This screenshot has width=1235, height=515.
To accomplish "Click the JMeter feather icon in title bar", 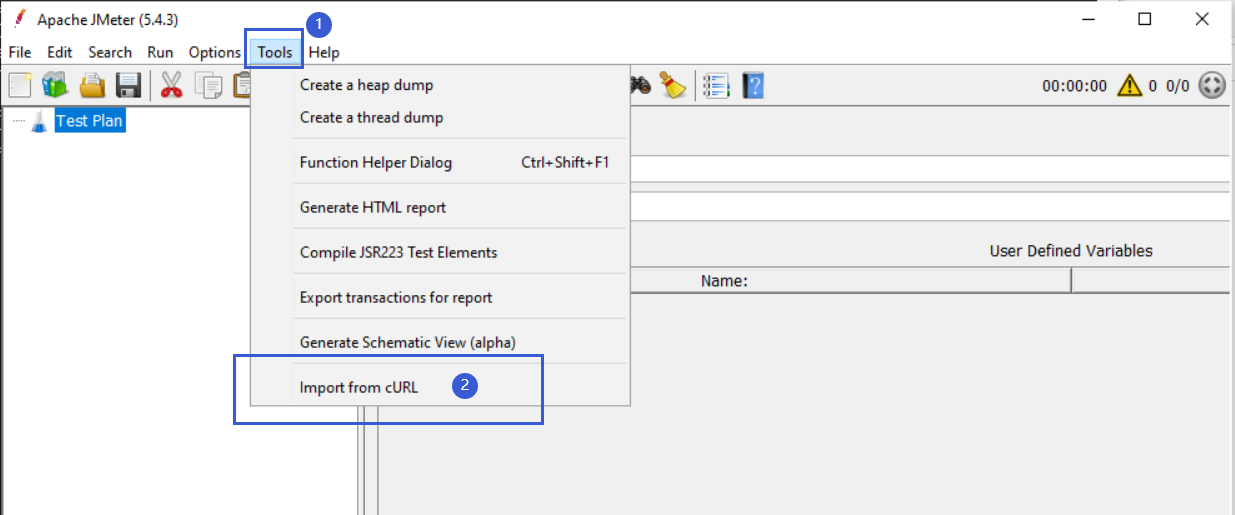I will click(x=19, y=19).
